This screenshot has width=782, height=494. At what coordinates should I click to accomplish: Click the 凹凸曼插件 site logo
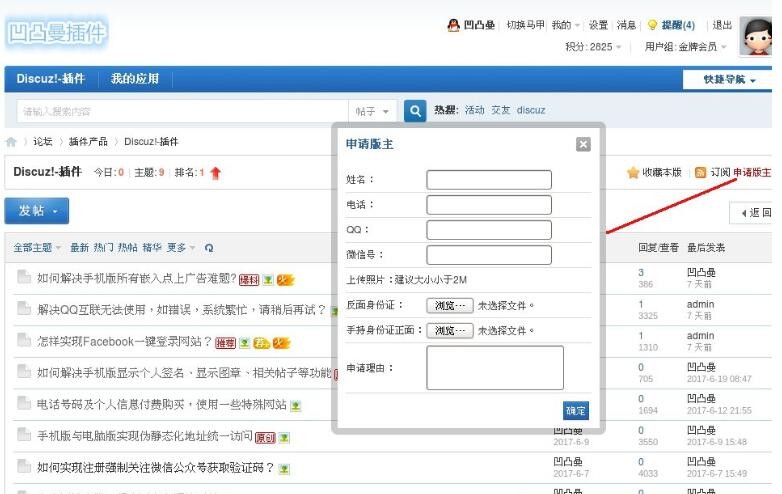click(57, 33)
